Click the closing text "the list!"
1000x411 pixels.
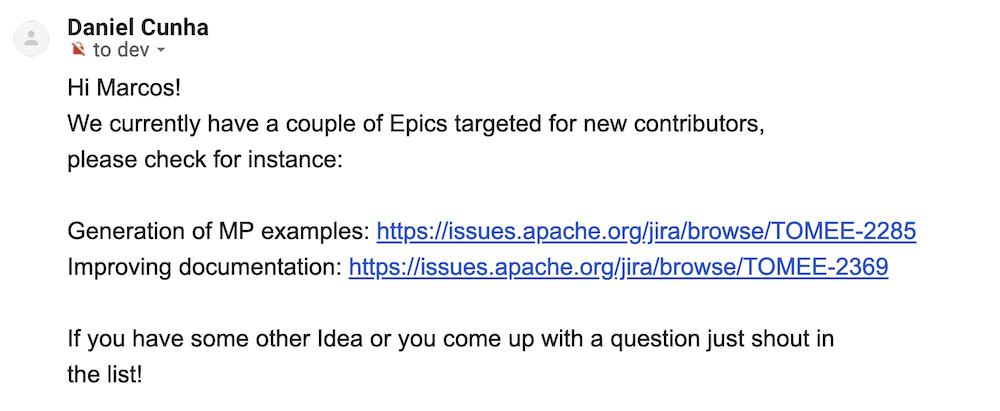pyautogui.click(x=105, y=375)
